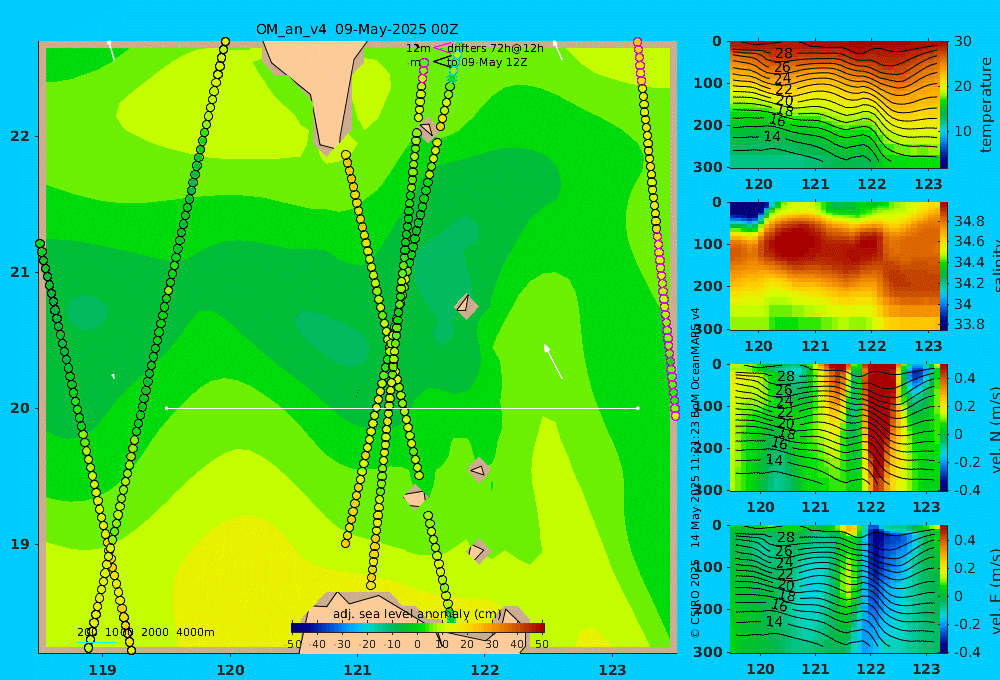This screenshot has height=680, width=1000.
Task: Click the white current arrow east of 122
Action: pos(553,361)
